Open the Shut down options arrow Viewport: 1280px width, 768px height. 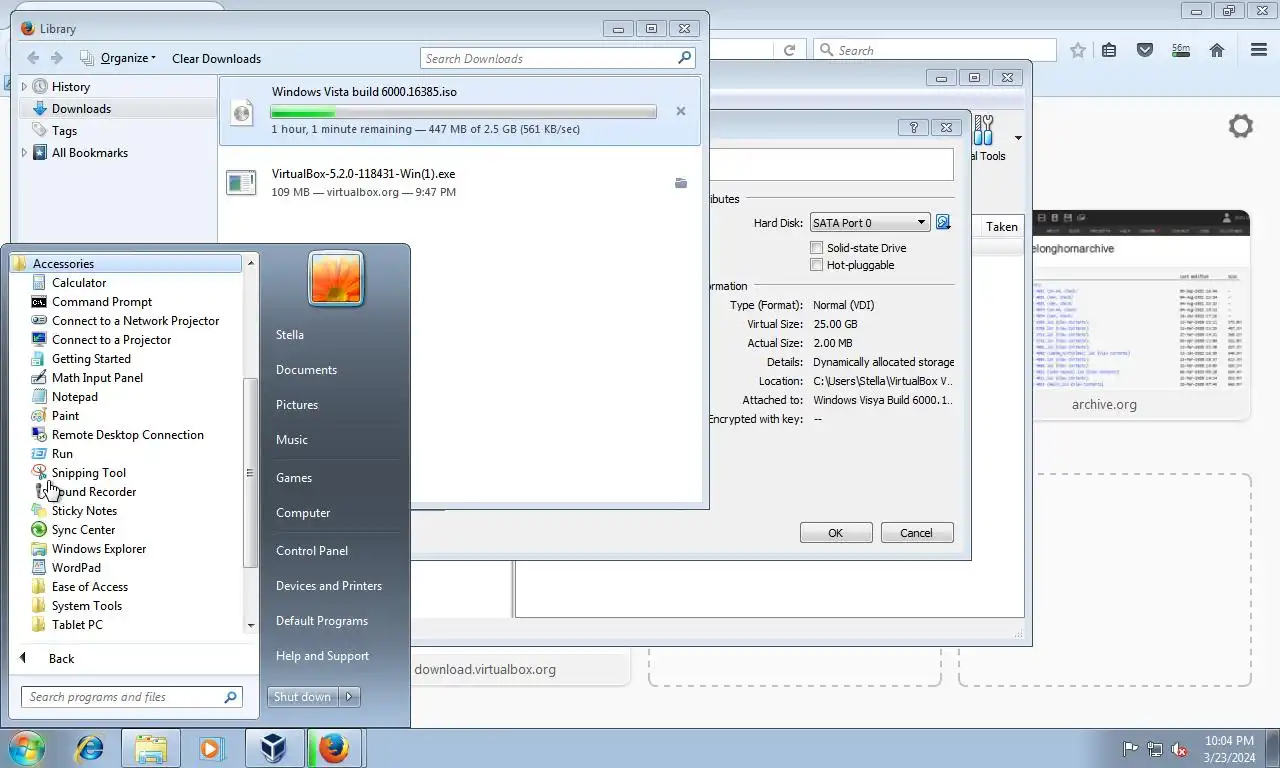[349, 697]
